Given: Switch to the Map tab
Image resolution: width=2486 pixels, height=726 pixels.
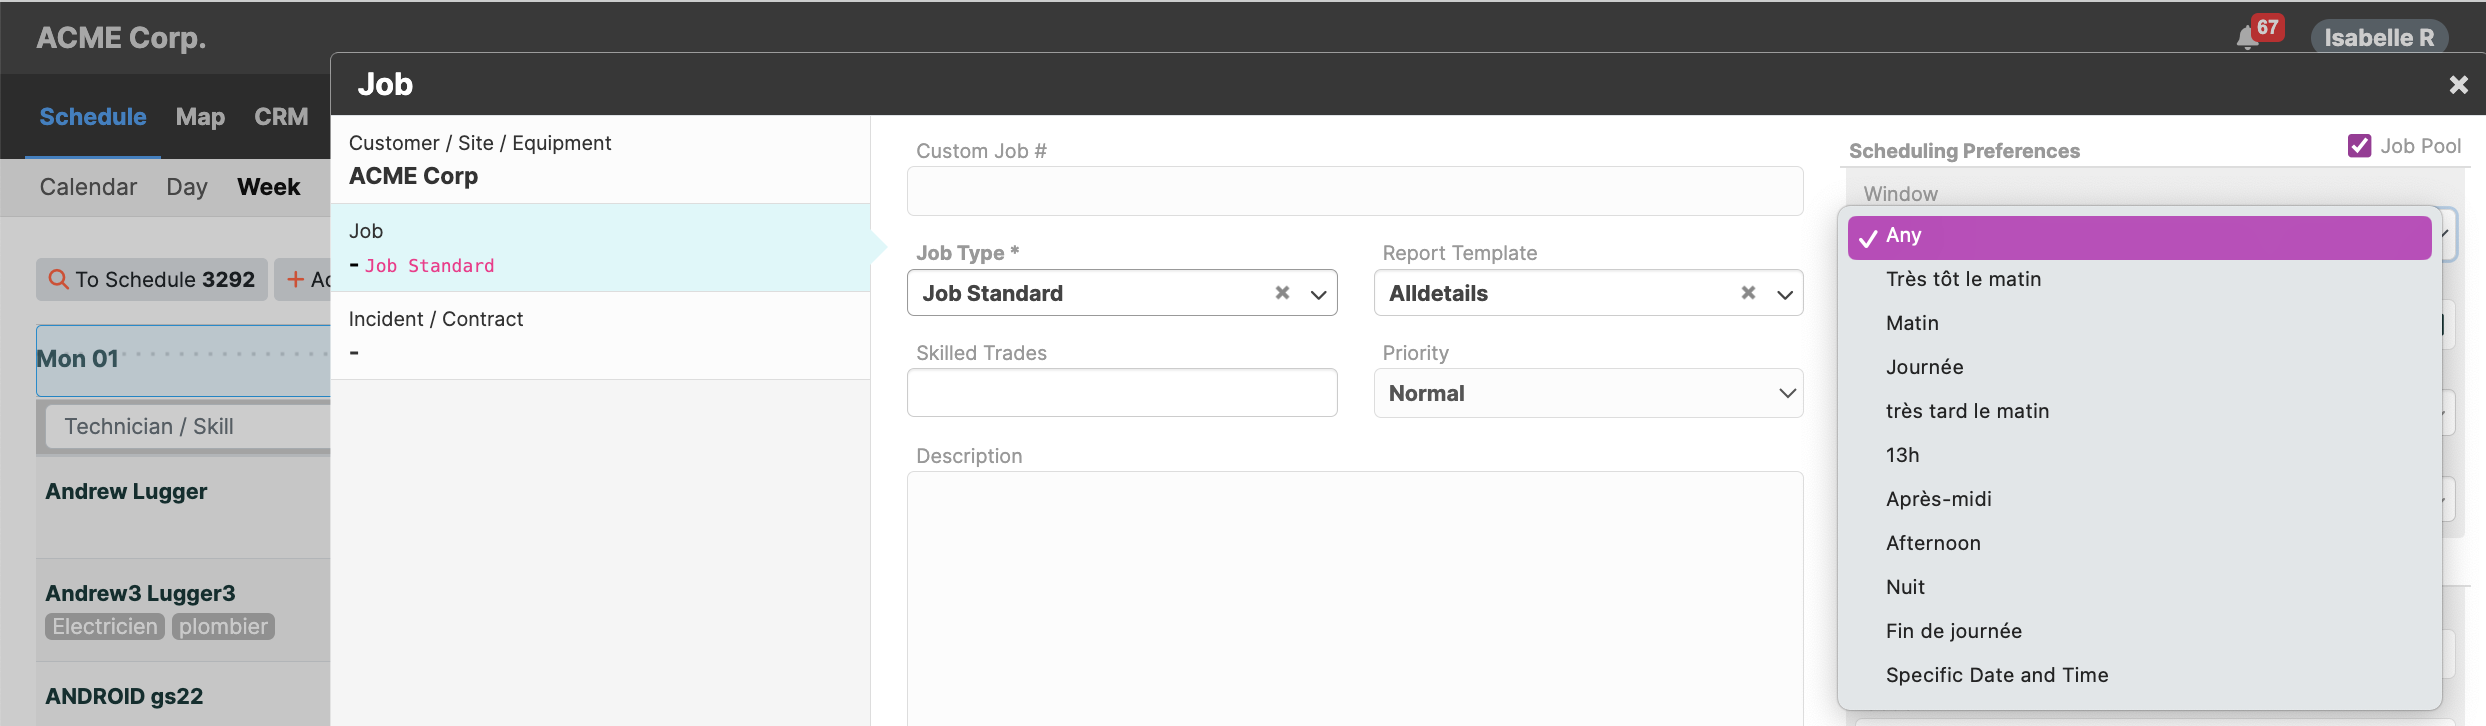Looking at the screenshot, I should point(200,117).
